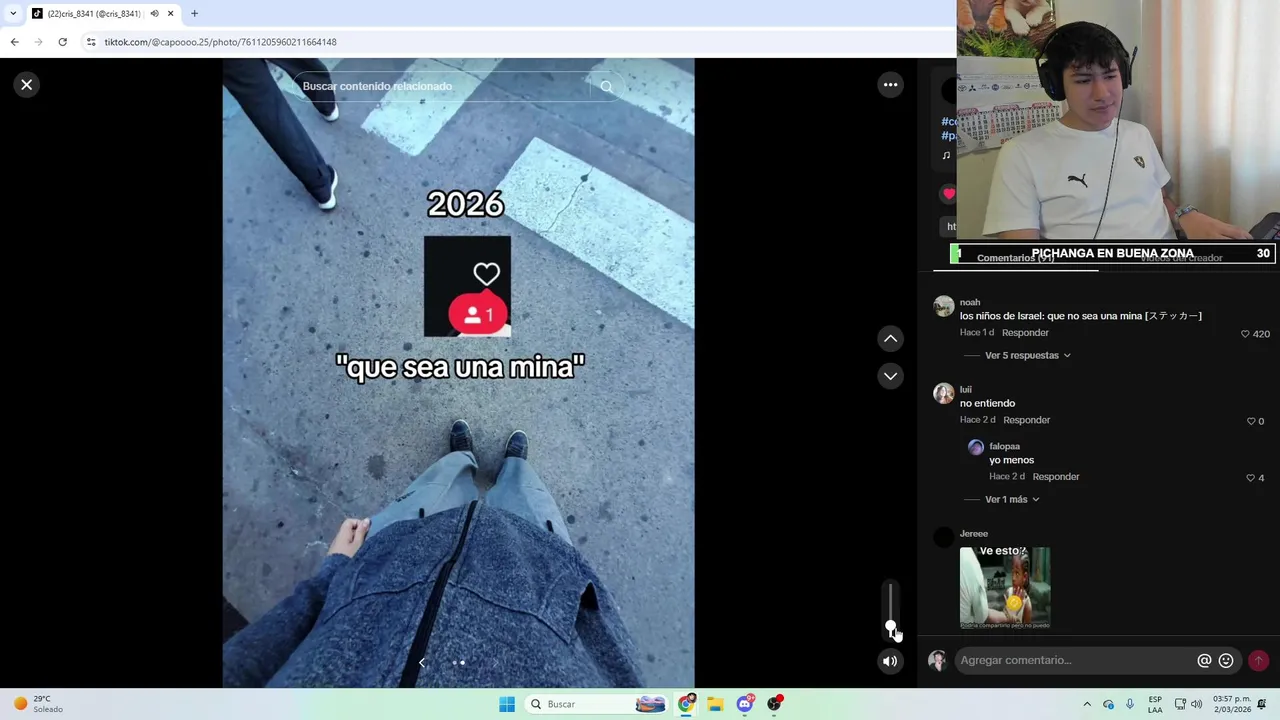
Task: Open Discord from the taskbar
Action: pyautogui.click(x=745, y=704)
